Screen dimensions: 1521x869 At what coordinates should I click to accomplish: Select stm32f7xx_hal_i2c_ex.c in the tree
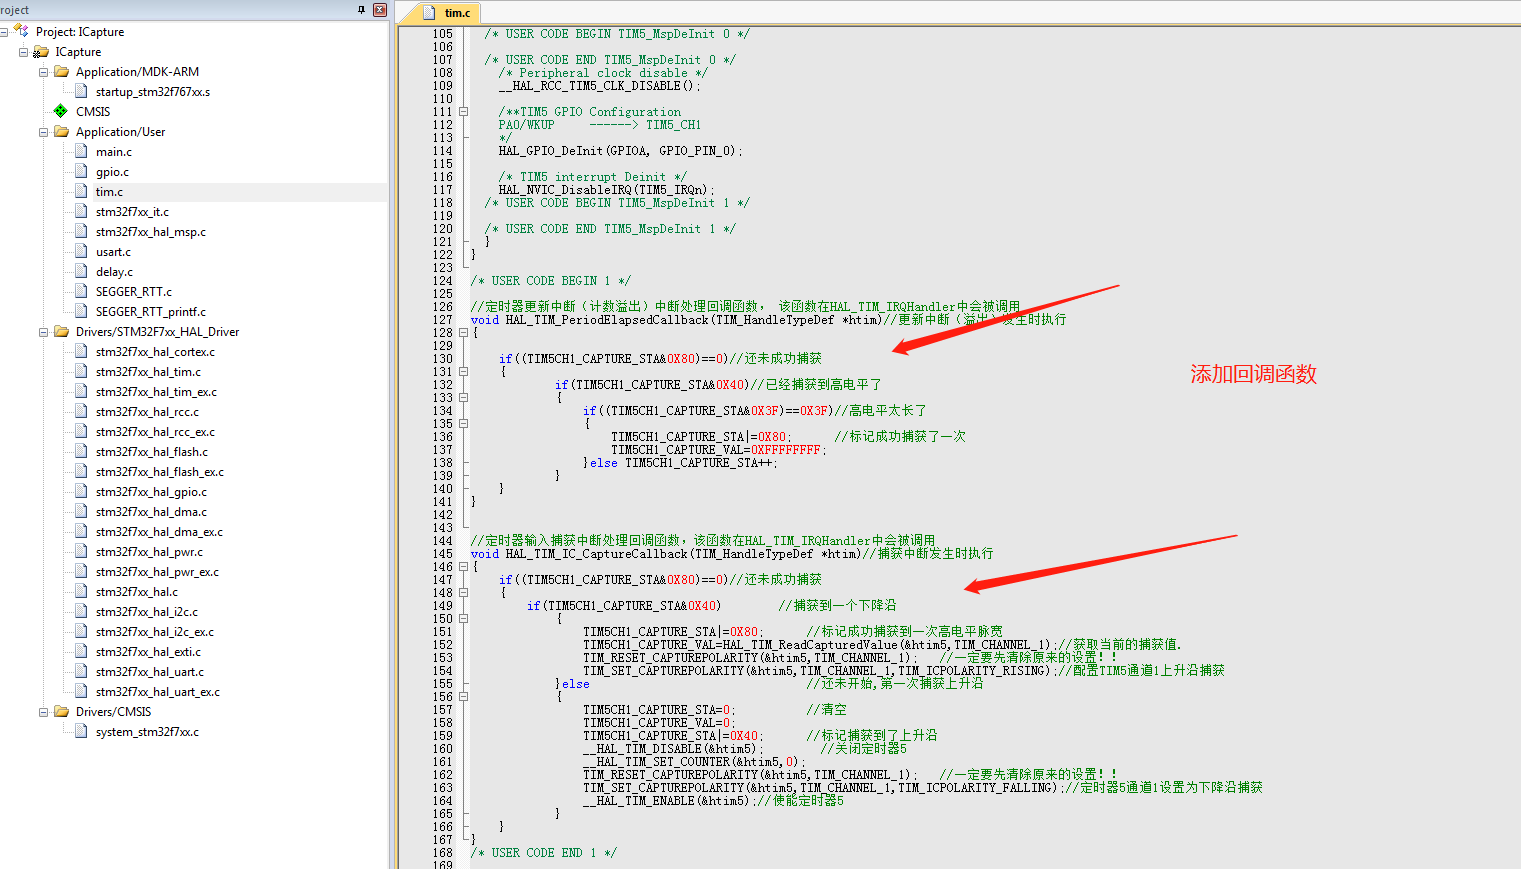(x=155, y=632)
